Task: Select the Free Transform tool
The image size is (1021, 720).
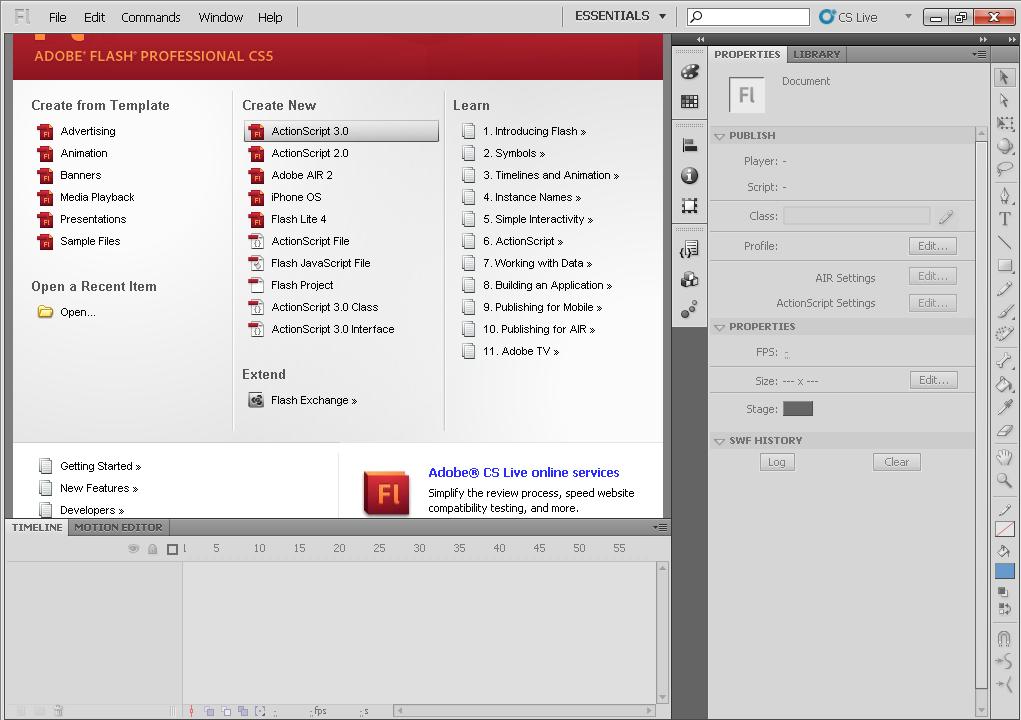Action: (x=1005, y=123)
